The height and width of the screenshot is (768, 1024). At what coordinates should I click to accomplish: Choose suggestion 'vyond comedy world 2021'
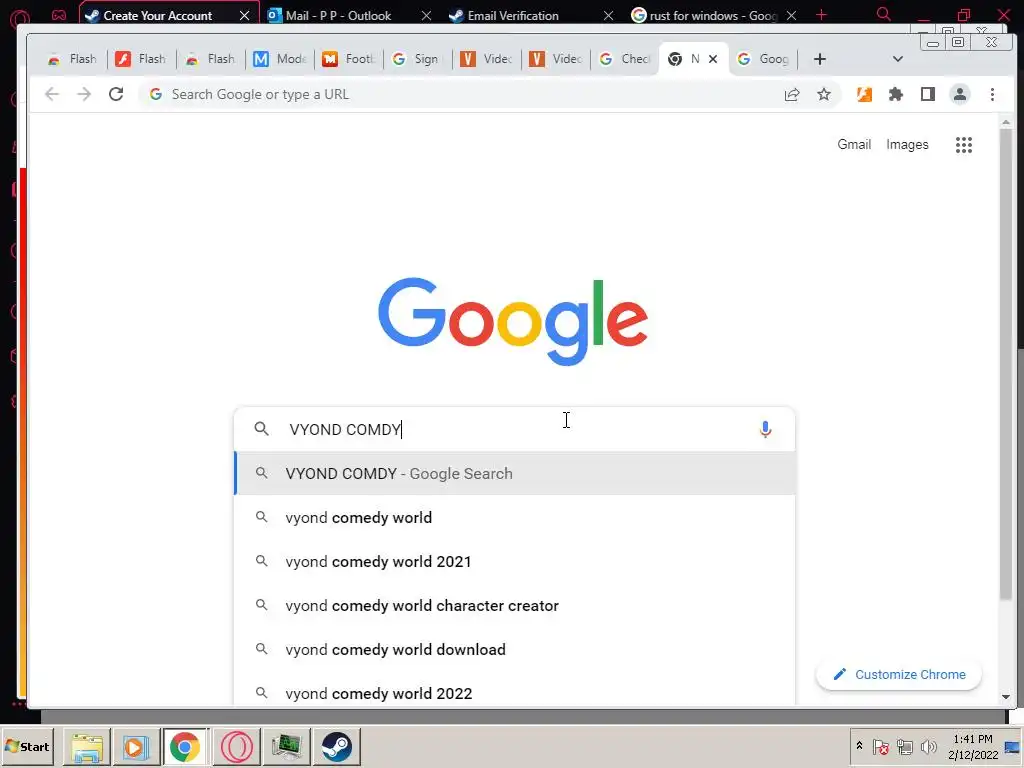pyautogui.click(x=515, y=562)
